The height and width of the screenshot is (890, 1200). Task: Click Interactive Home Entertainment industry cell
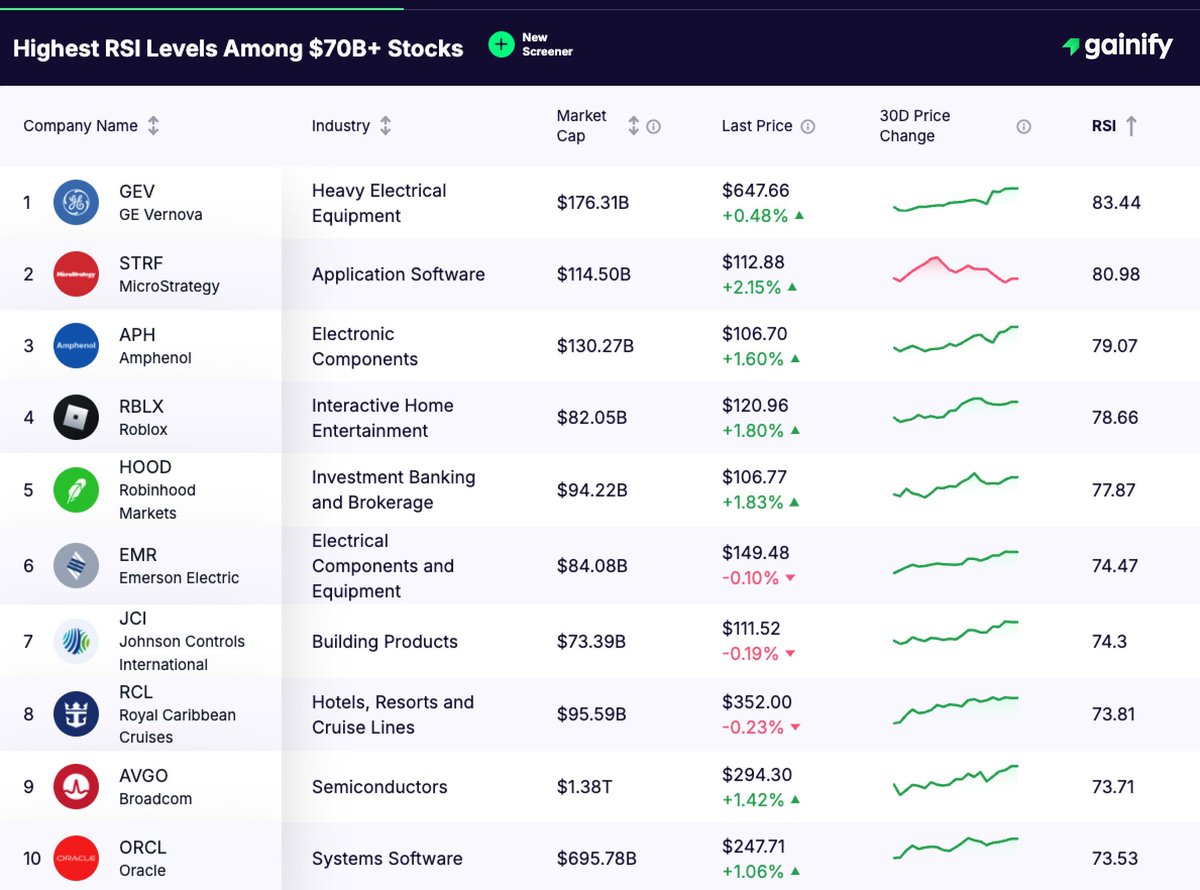[383, 418]
